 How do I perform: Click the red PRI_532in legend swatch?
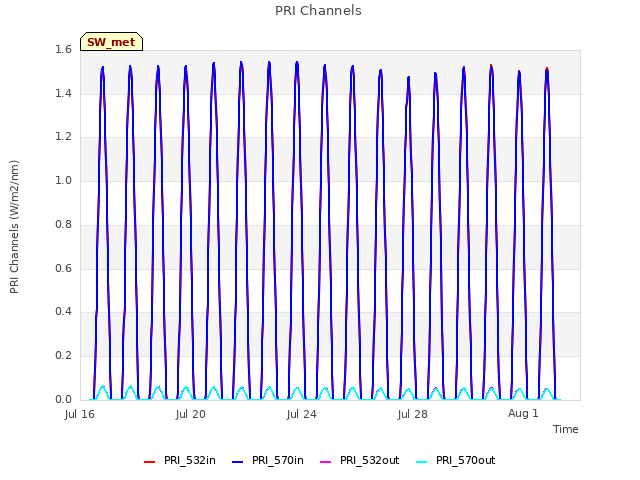(150, 462)
